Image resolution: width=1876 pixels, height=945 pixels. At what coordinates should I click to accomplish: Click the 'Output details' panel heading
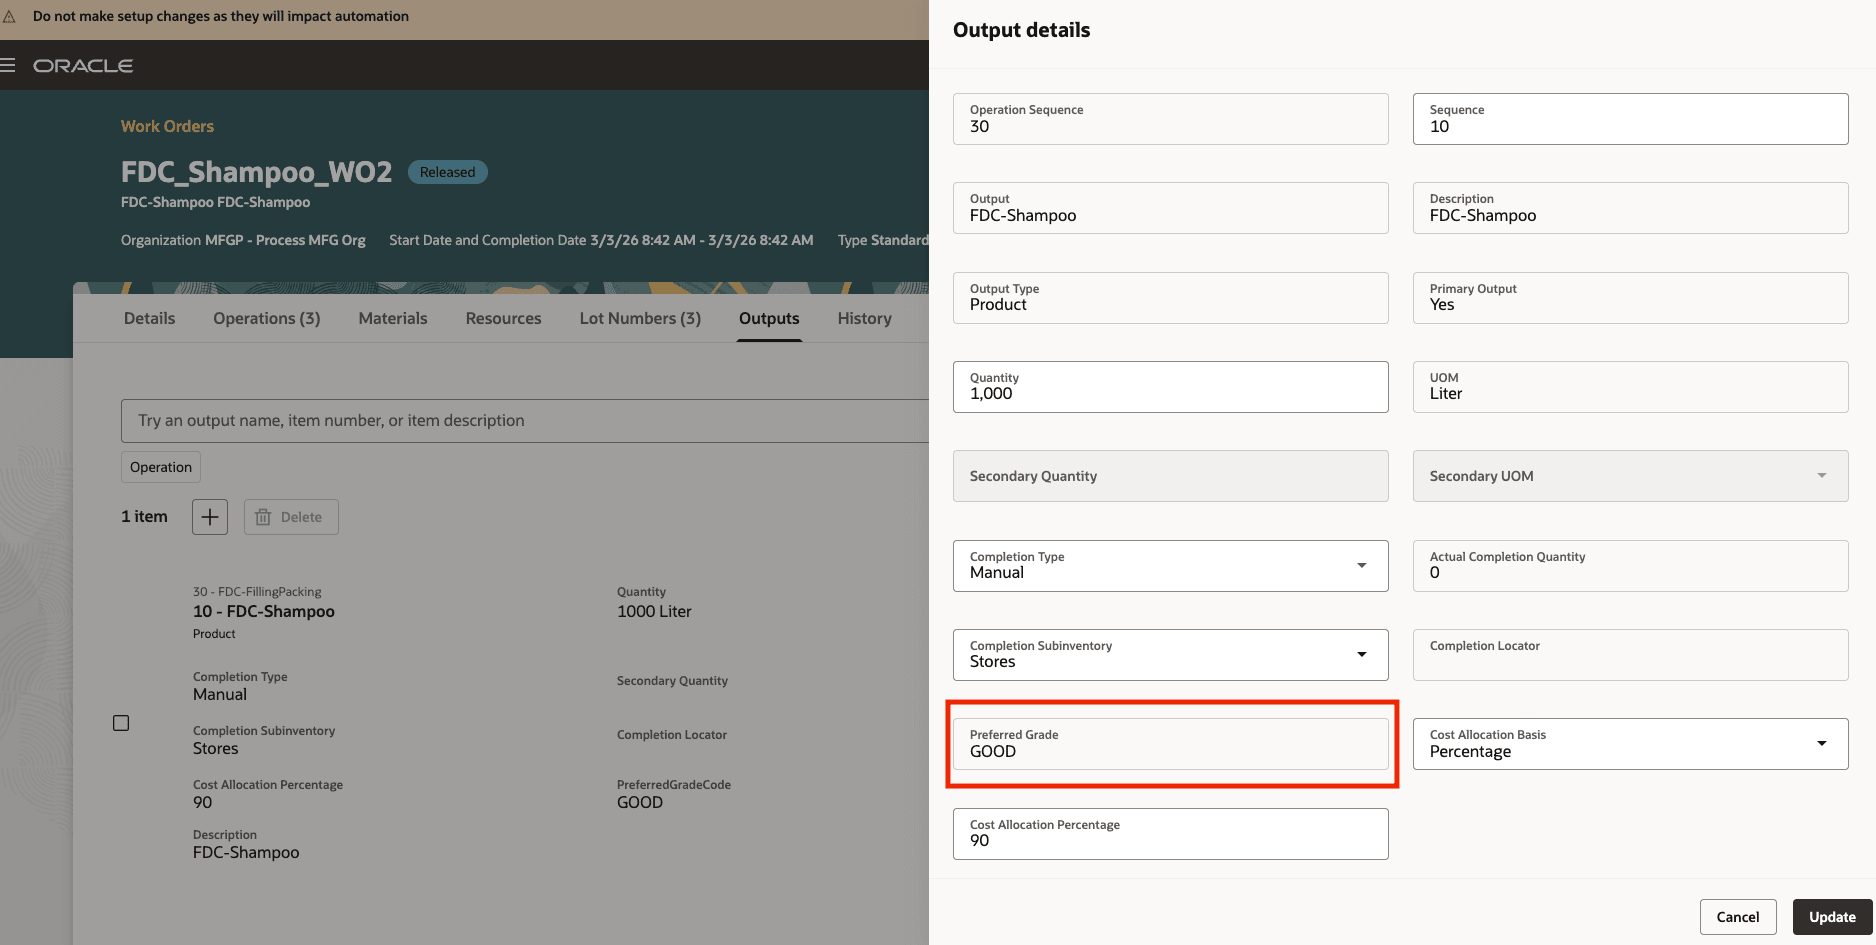pyautogui.click(x=1021, y=30)
